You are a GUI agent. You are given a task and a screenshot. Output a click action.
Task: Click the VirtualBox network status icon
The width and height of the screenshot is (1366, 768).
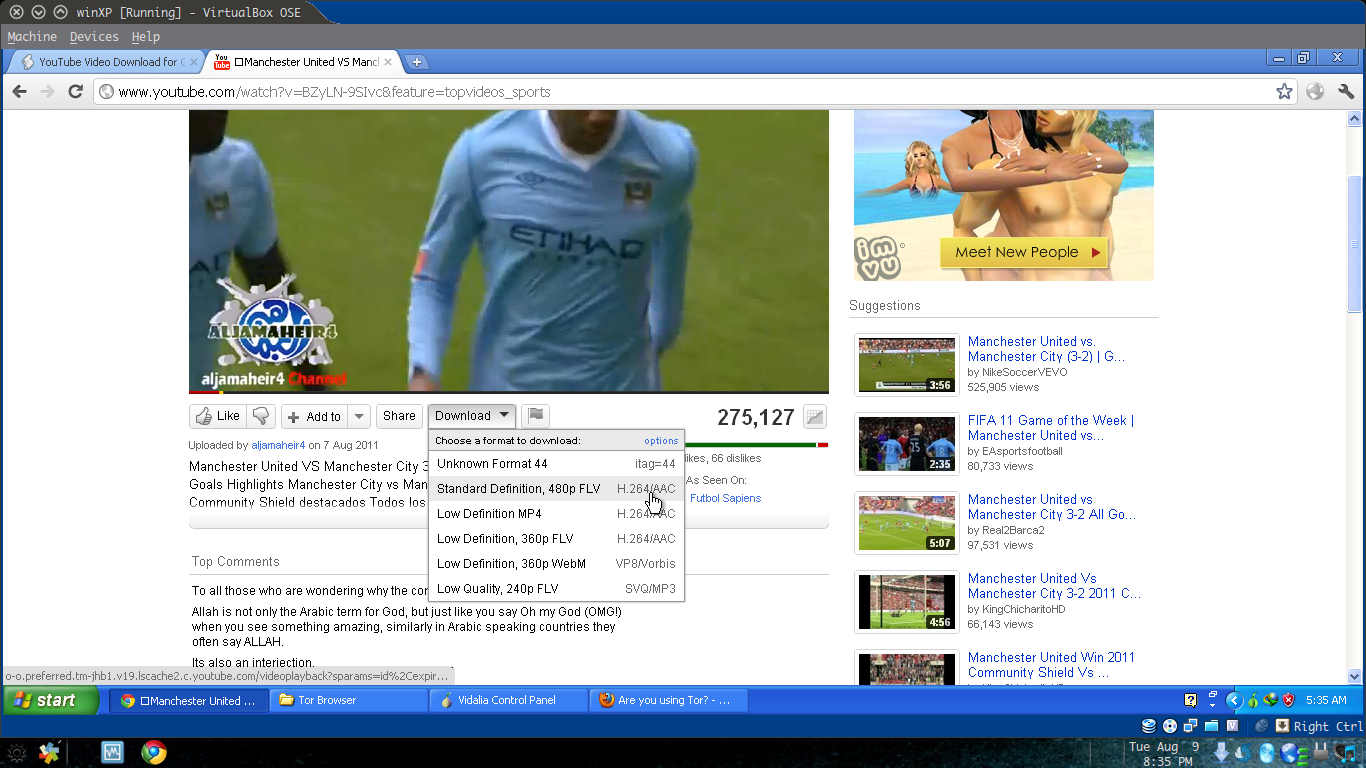coord(1191,726)
